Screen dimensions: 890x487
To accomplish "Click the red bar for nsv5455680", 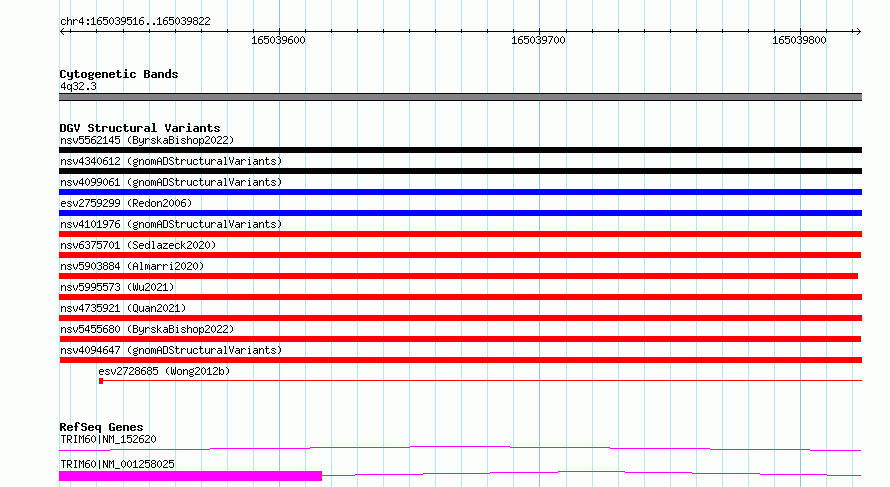I will pyautogui.click(x=460, y=339).
